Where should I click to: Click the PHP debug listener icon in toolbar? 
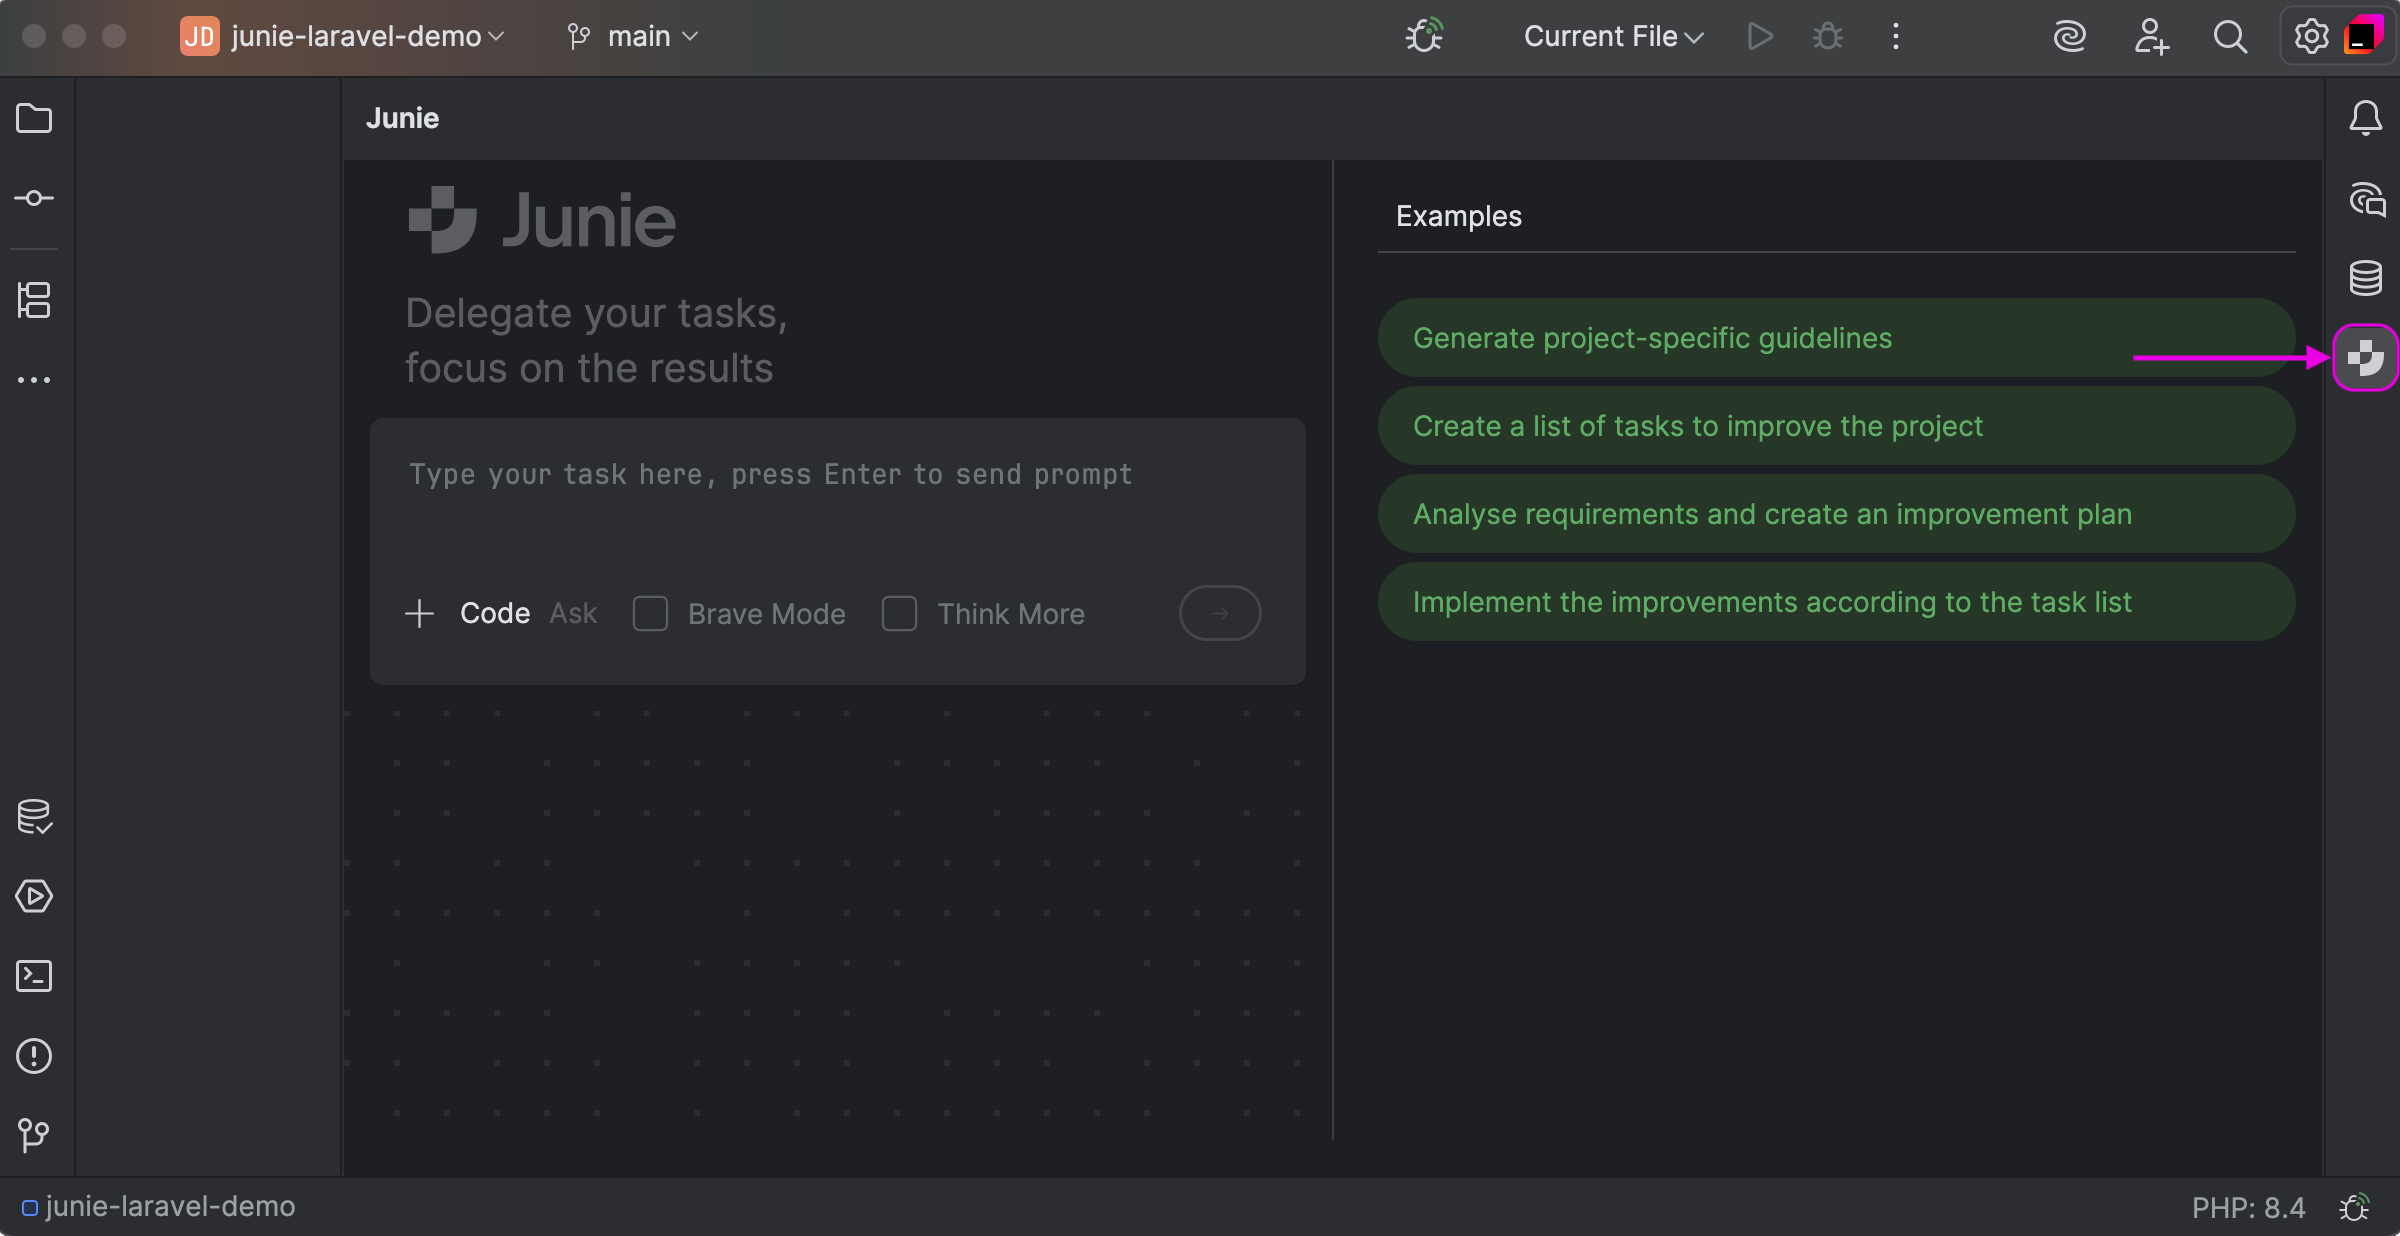pyautogui.click(x=1424, y=36)
